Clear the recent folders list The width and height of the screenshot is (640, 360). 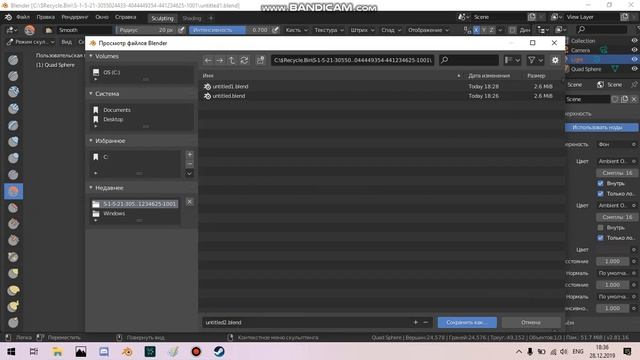189,202
